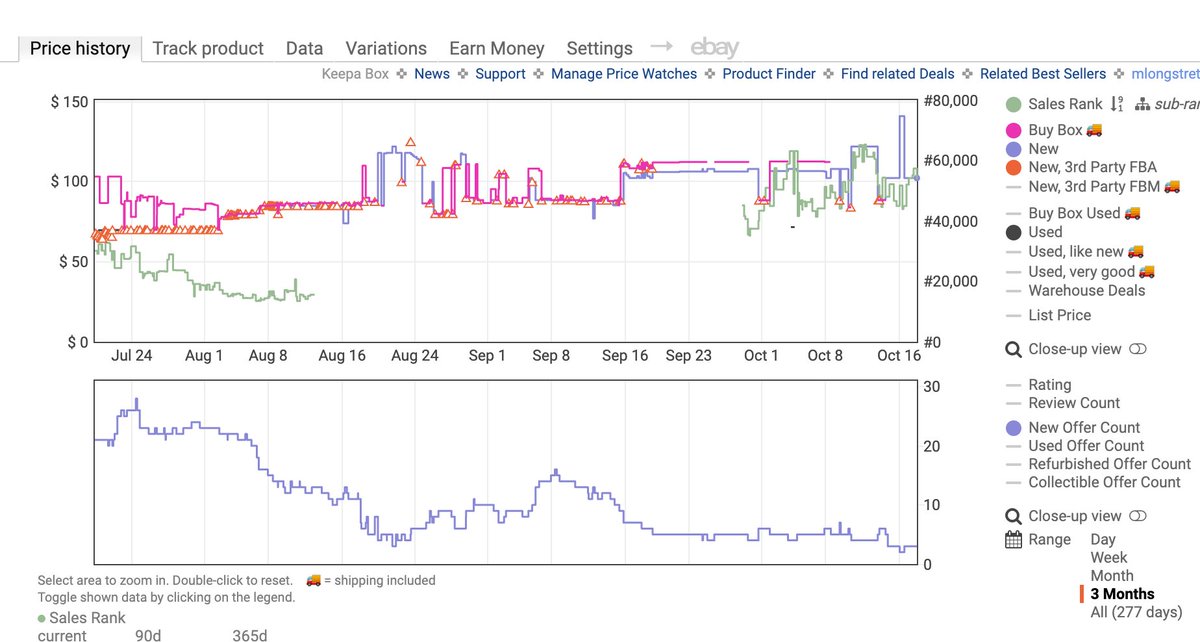Click the ebay logo tab

pos(714,48)
